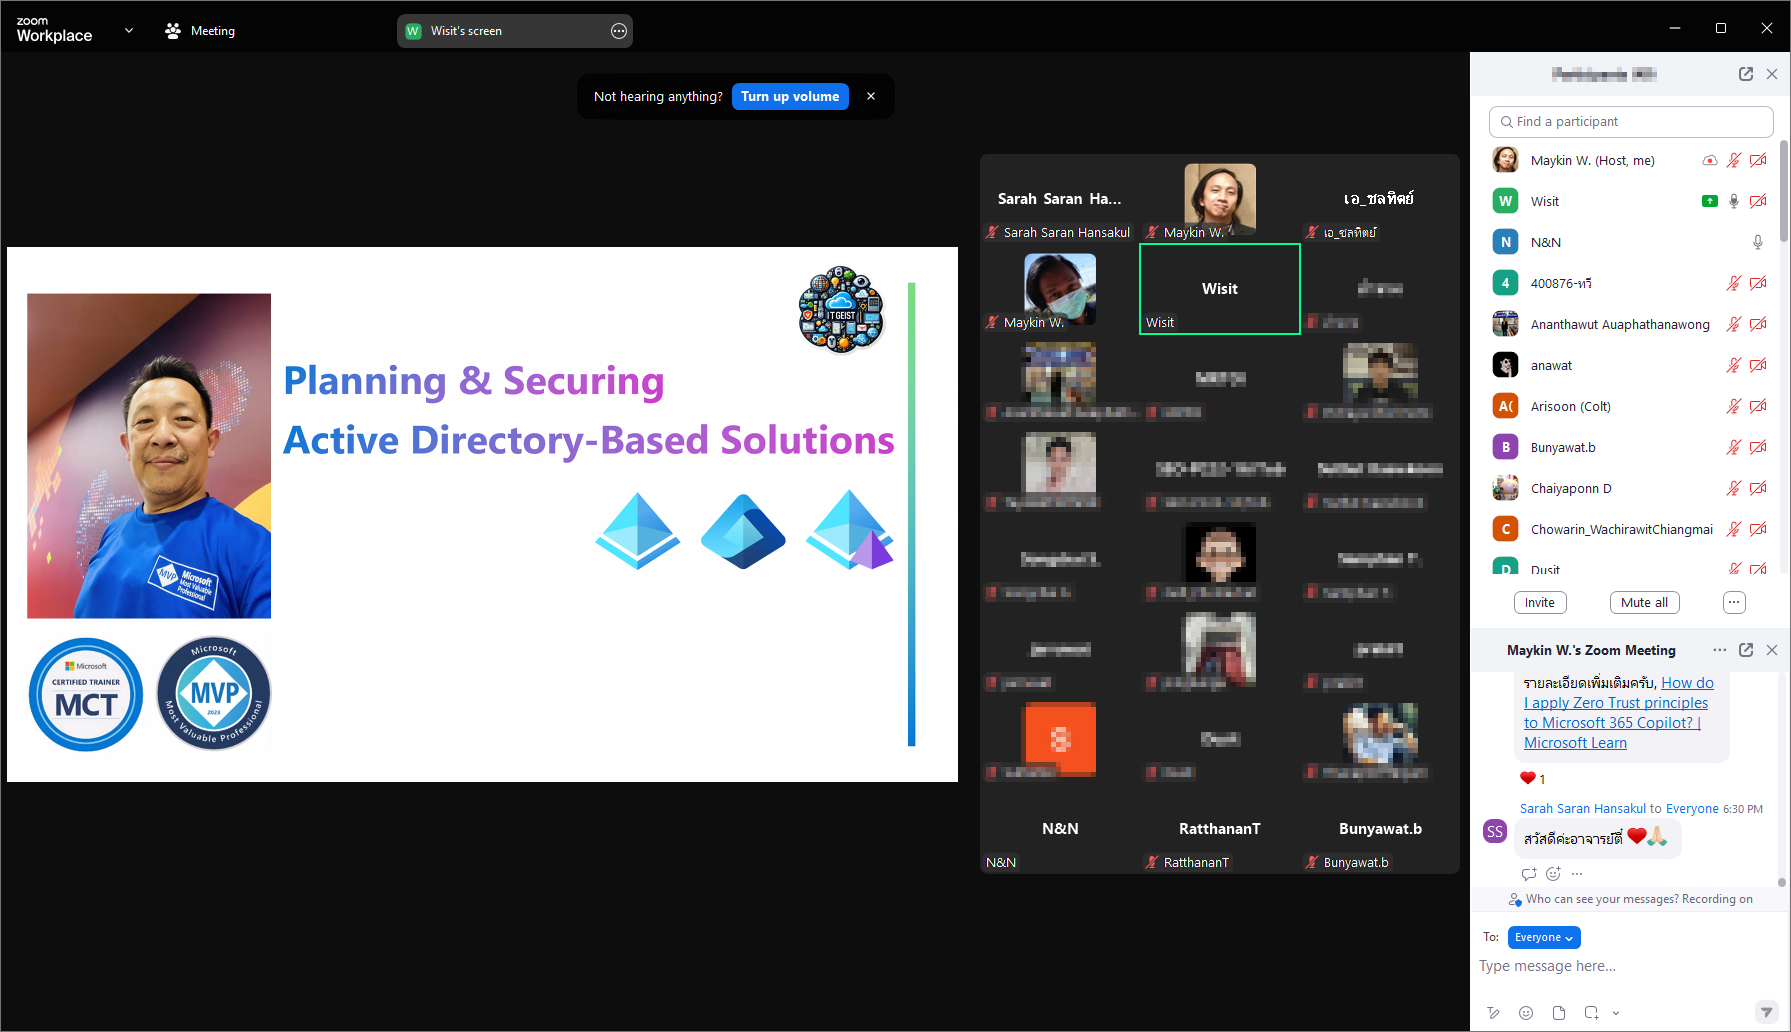This screenshot has height=1032, width=1791.
Task: Click Bunyawat.b muted microphone icon
Action: click(1734, 447)
